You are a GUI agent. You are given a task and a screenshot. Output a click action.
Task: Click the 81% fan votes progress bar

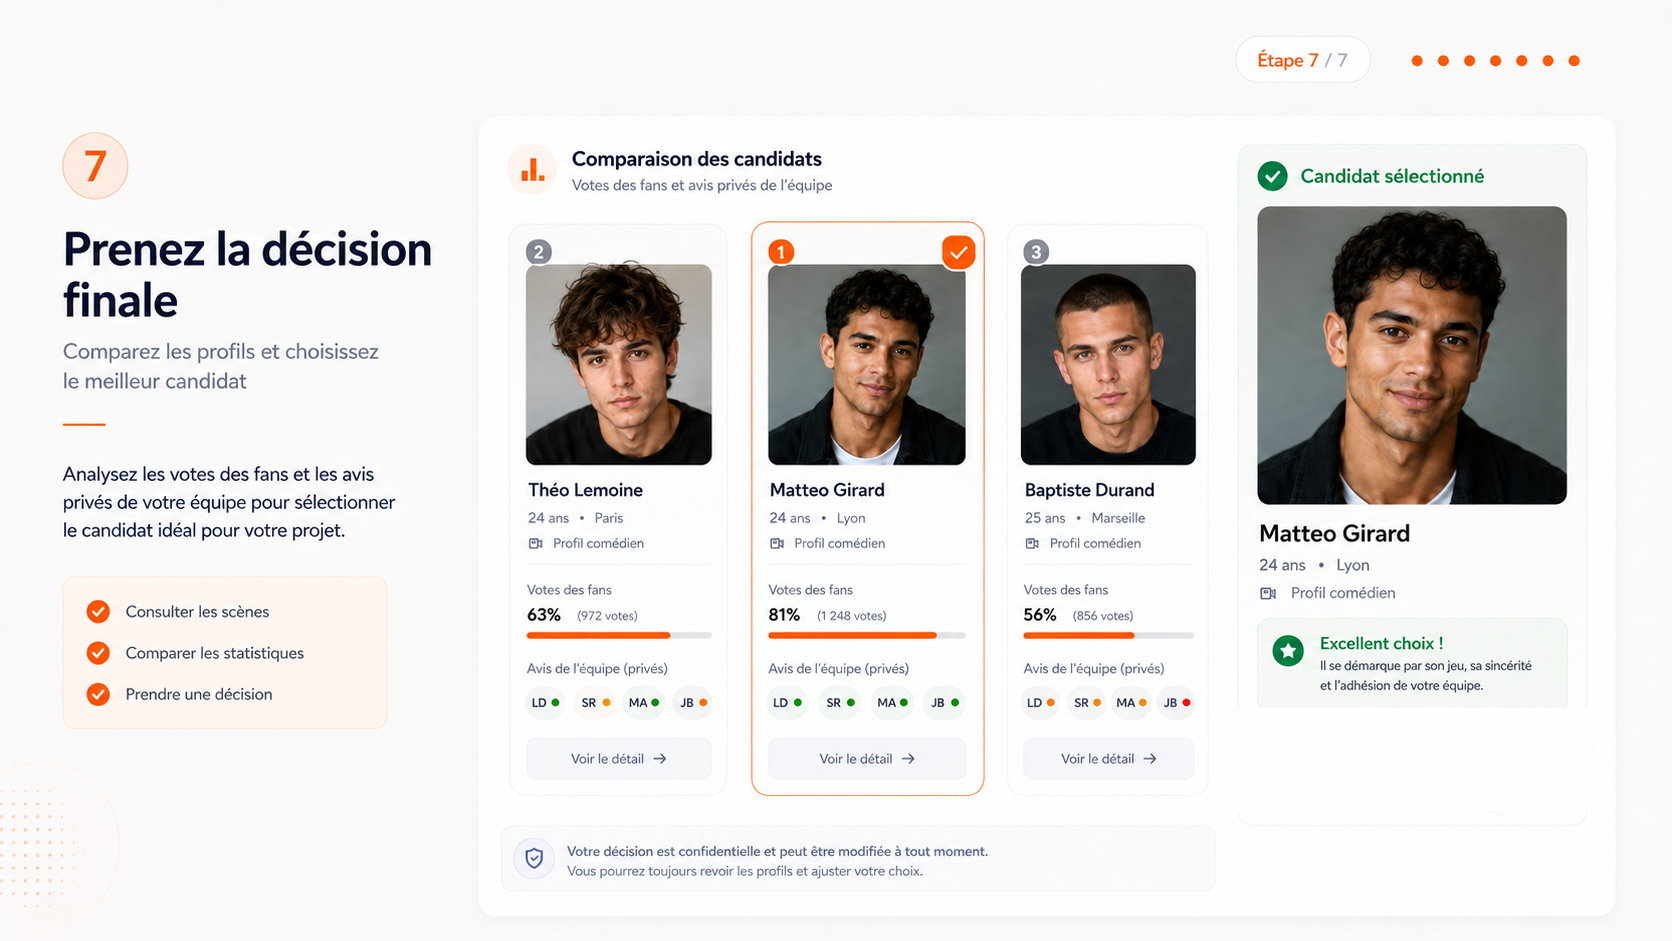pyautogui.click(x=867, y=635)
